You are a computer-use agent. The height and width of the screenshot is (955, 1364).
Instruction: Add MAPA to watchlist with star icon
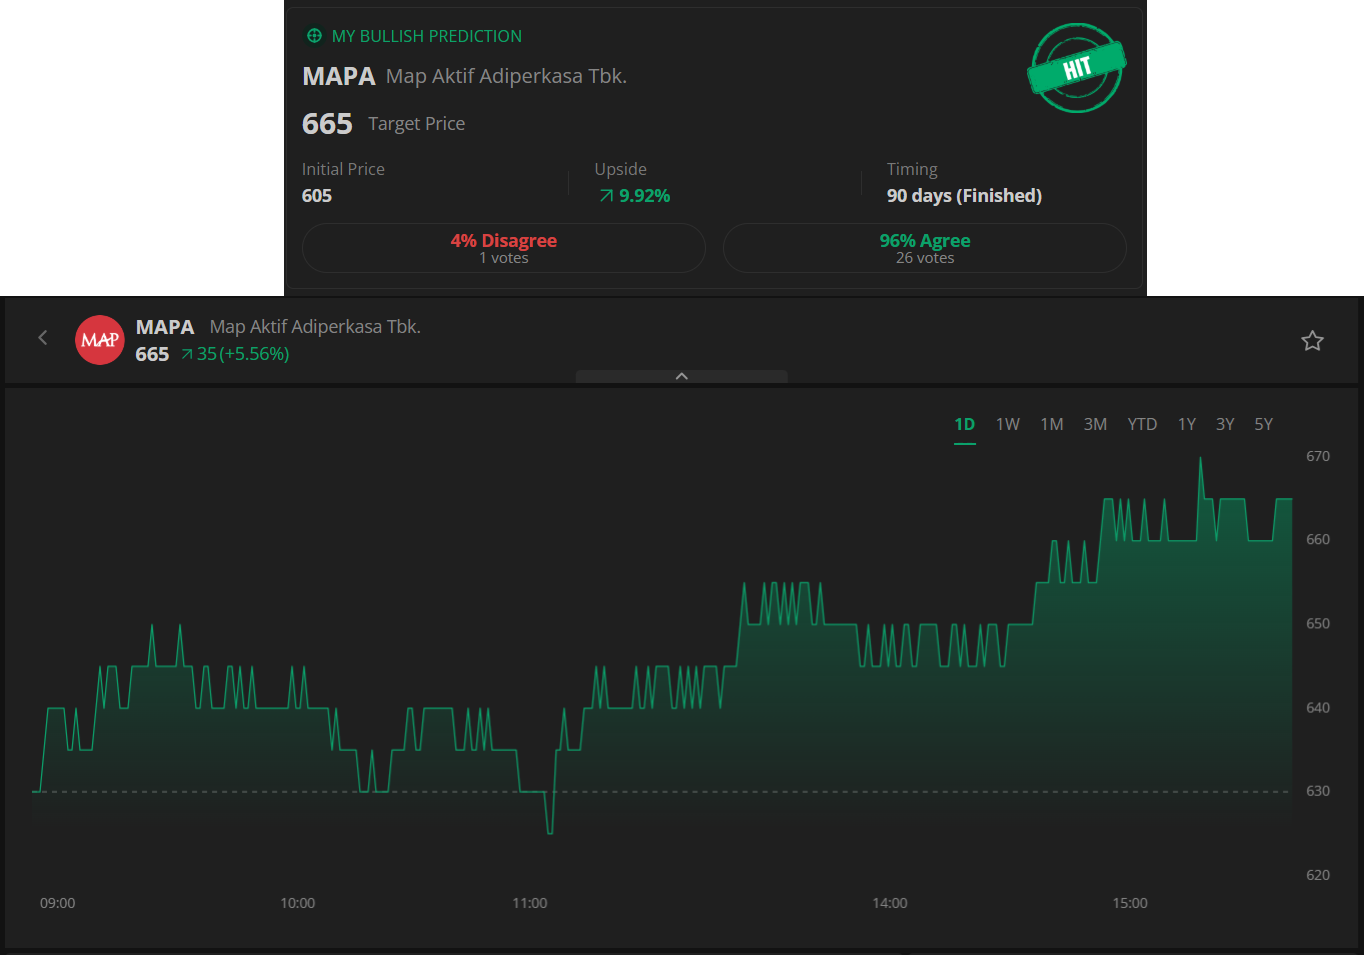[1312, 341]
